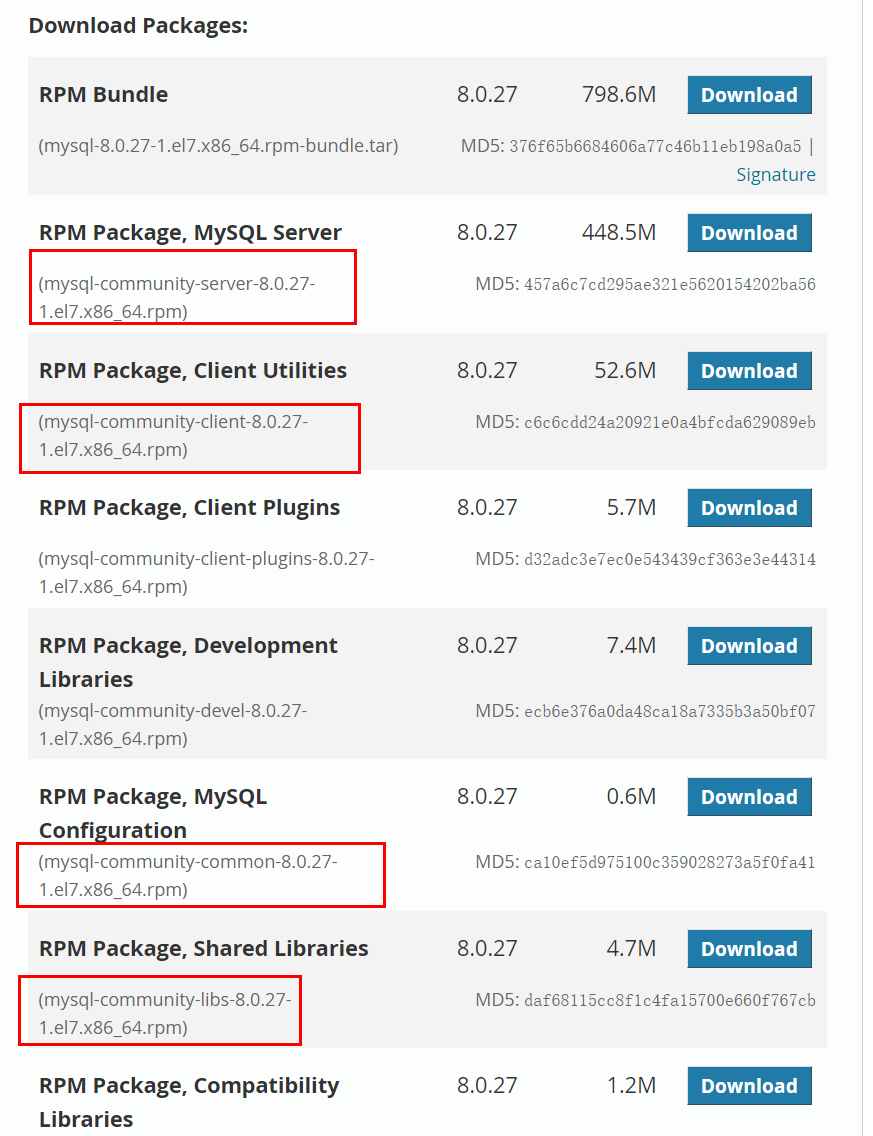Download the Shared Libraries RPM package
Viewport: 873px width, 1136px height.
pos(749,948)
